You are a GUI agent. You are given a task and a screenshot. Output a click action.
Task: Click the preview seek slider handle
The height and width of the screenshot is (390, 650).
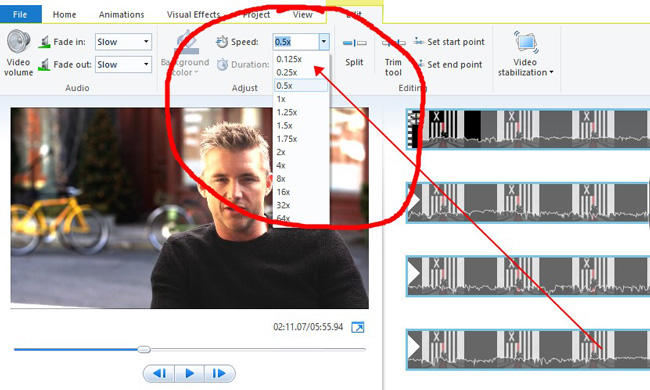pyautogui.click(x=144, y=349)
